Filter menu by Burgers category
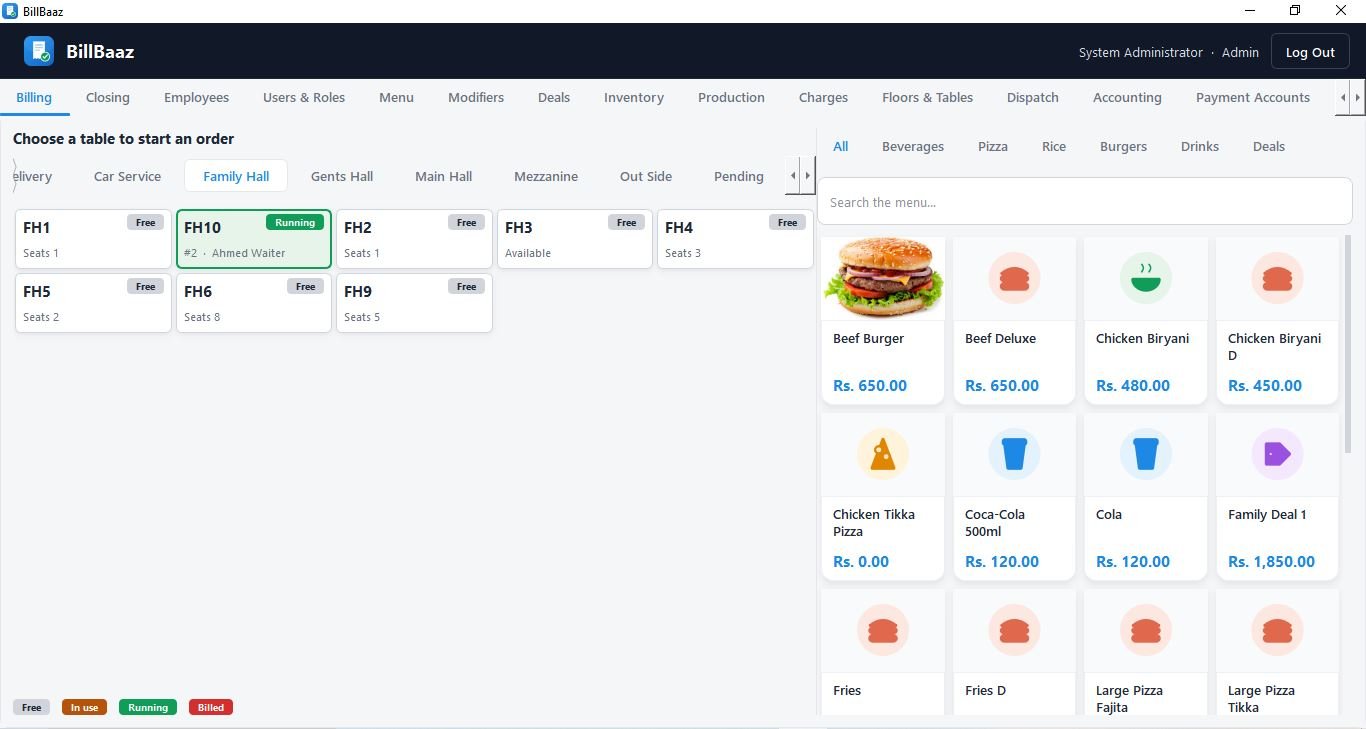The height and width of the screenshot is (729, 1366). click(1124, 146)
